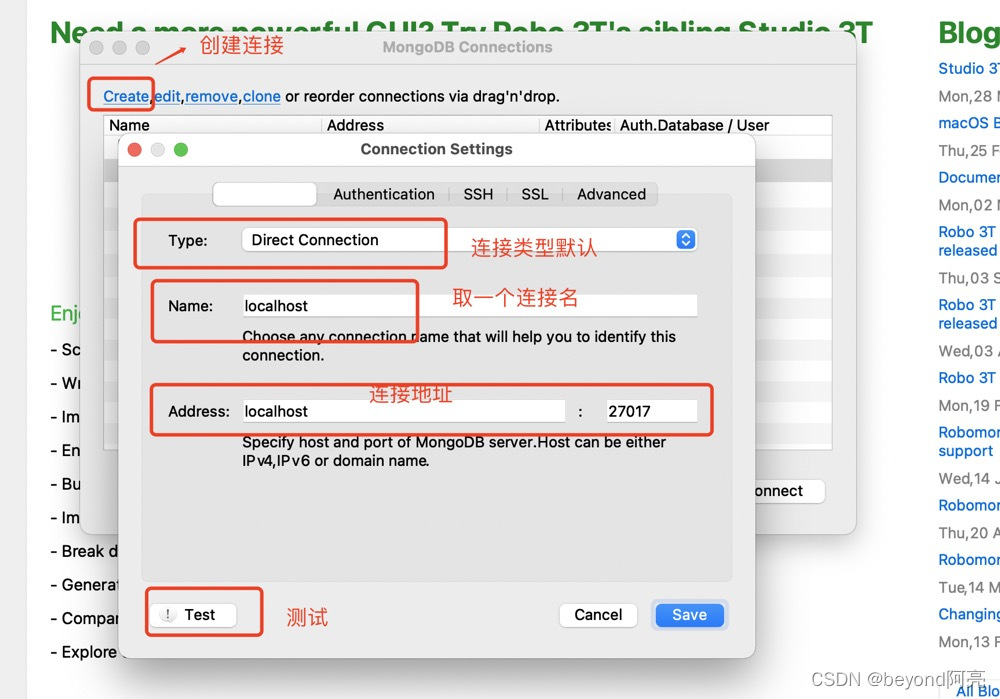Click the connection Name input field

[469, 305]
